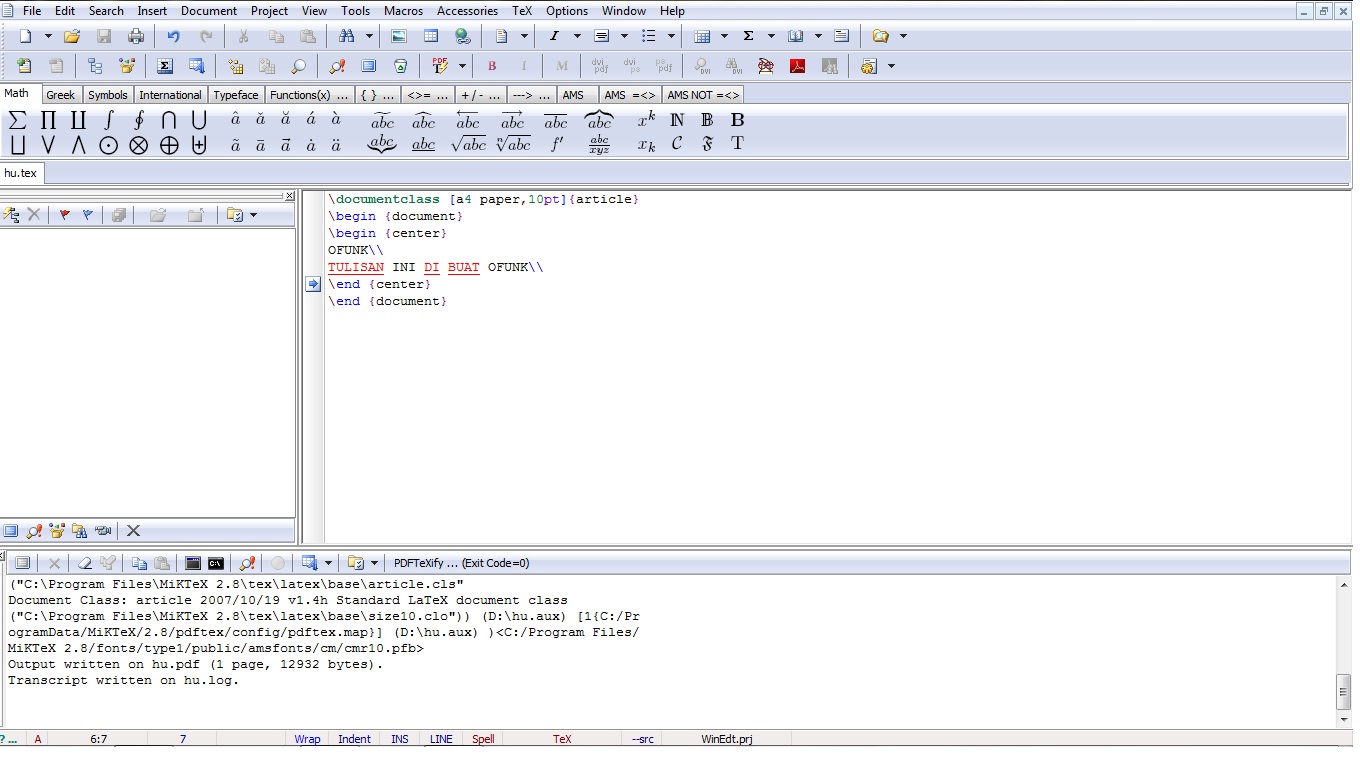This screenshot has height=768, width=1360.
Task: Open the command prompt icon in console toolbar
Action: pos(215,563)
